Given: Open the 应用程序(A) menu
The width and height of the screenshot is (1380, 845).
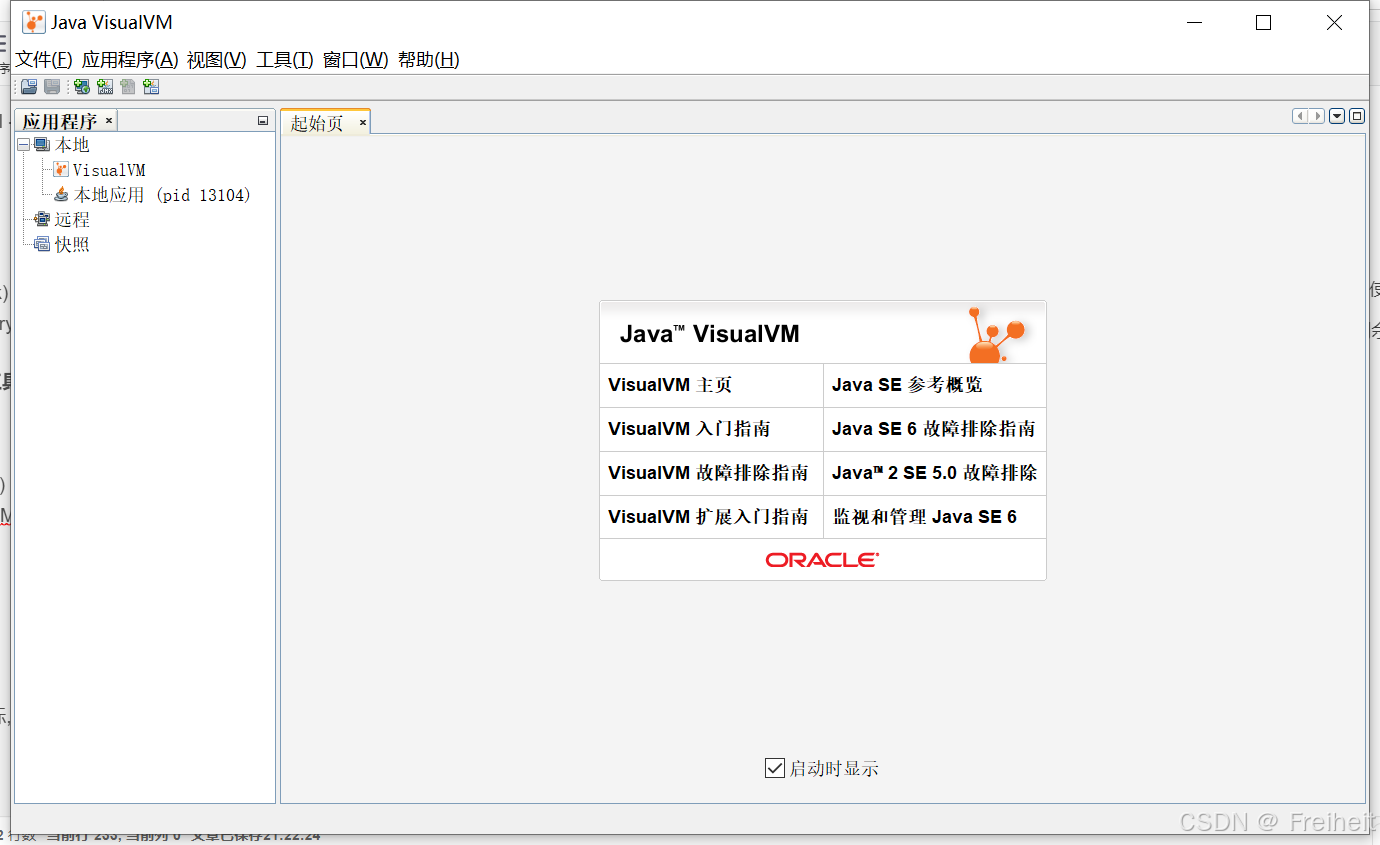Looking at the screenshot, I should pyautogui.click(x=130, y=60).
